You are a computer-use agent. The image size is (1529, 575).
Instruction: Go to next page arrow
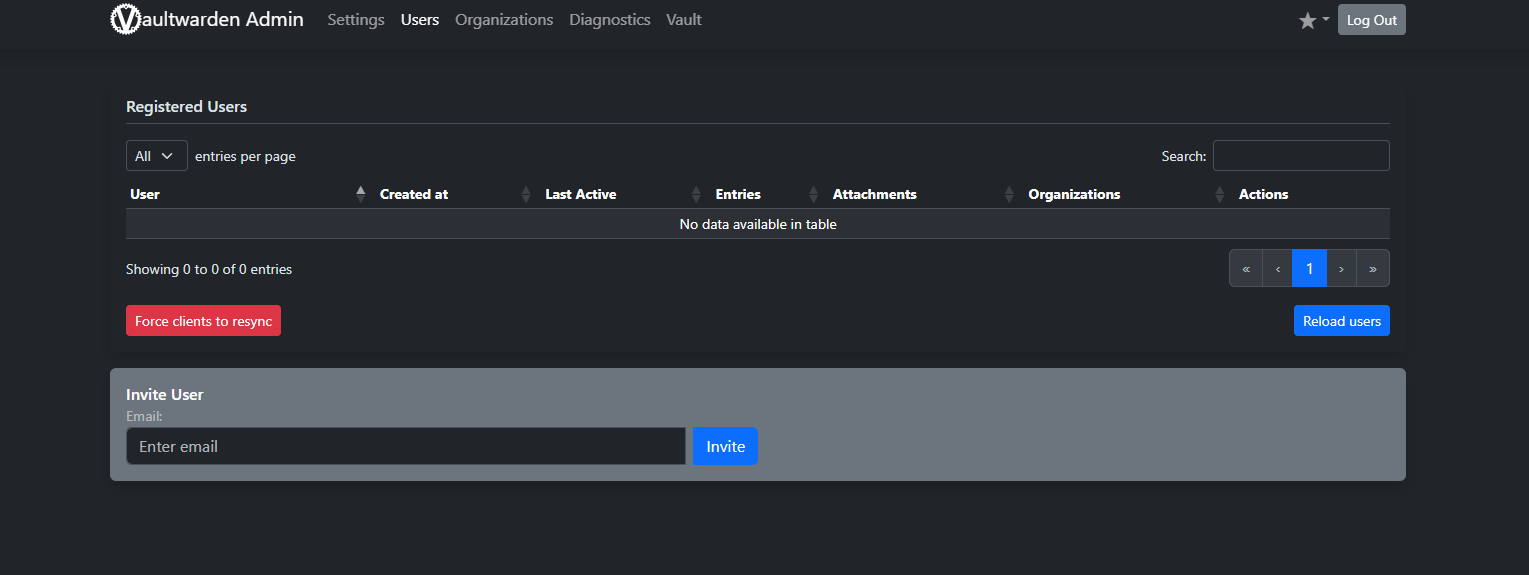[x=1341, y=268]
